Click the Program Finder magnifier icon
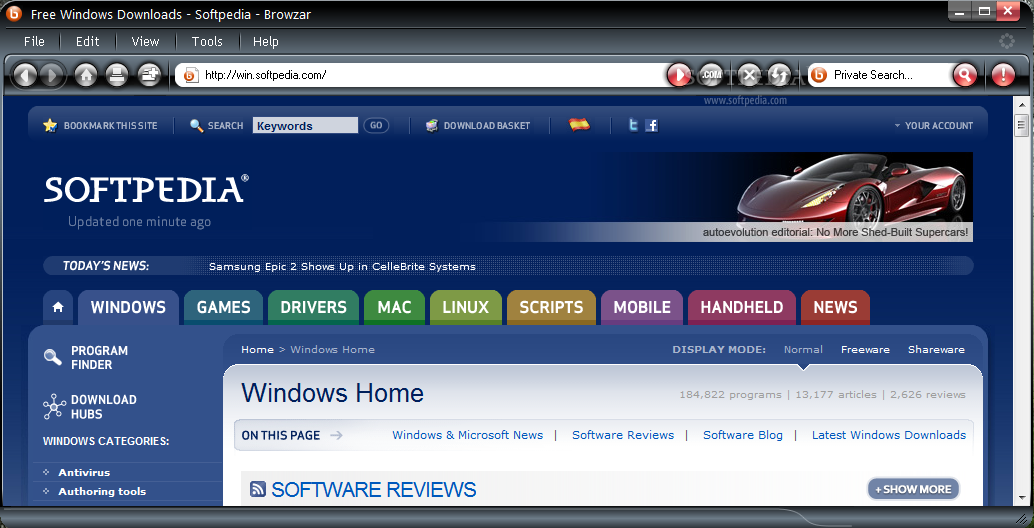The height and width of the screenshot is (528, 1034). (53, 357)
